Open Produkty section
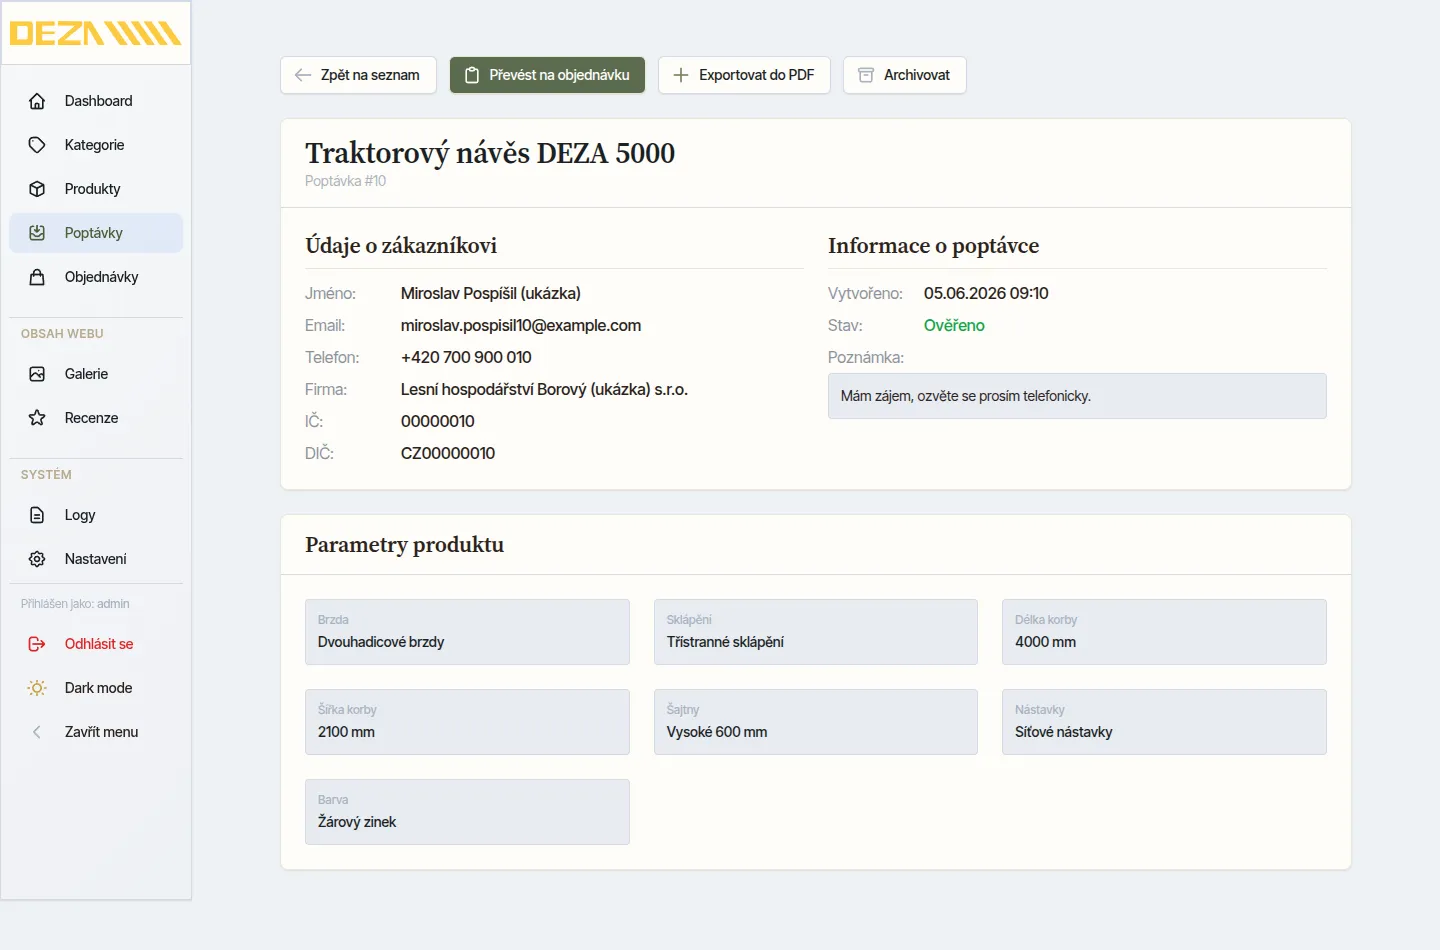The image size is (1440, 950). pyautogui.click(x=96, y=189)
